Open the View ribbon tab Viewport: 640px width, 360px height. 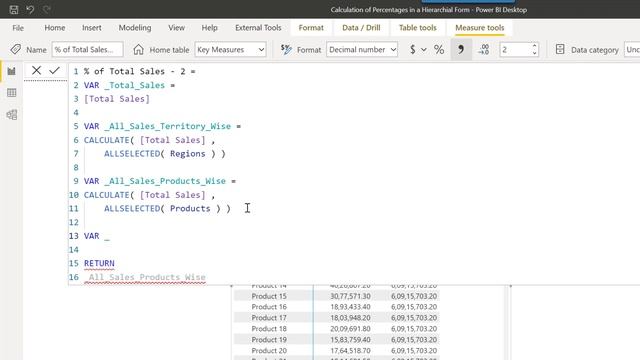tap(176, 28)
